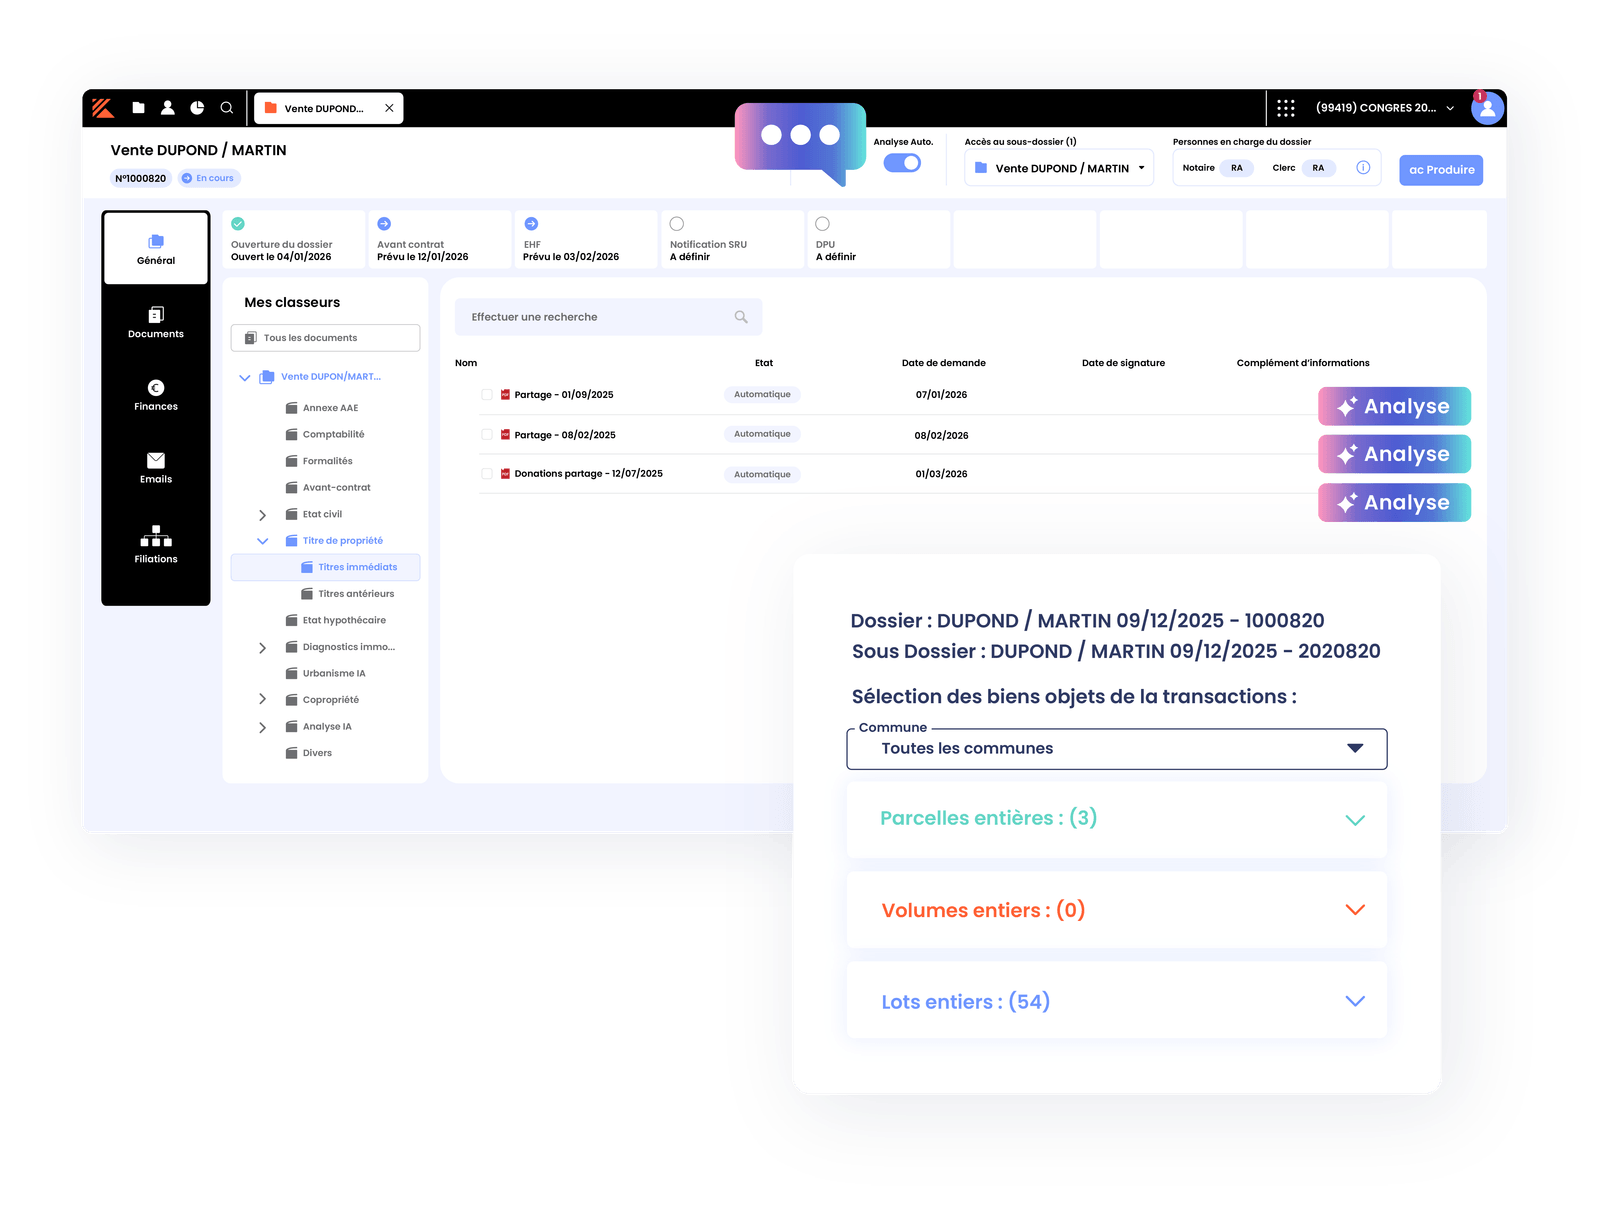The height and width of the screenshot is (1226, 1600).
Task: Open the Filiations sidebar section
Action: [x=156, y=544]
